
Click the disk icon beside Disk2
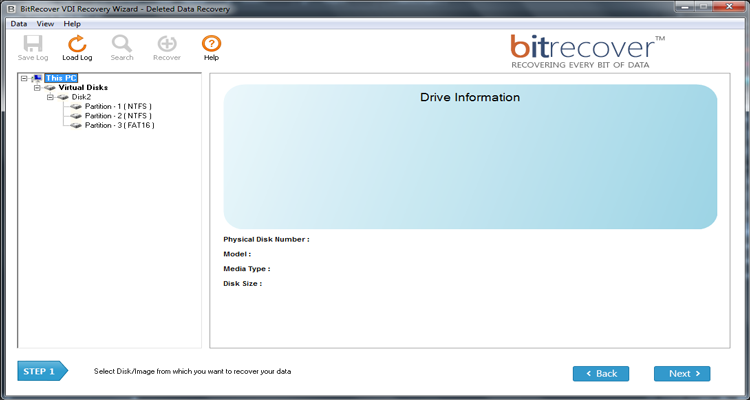tap(63, 97)
